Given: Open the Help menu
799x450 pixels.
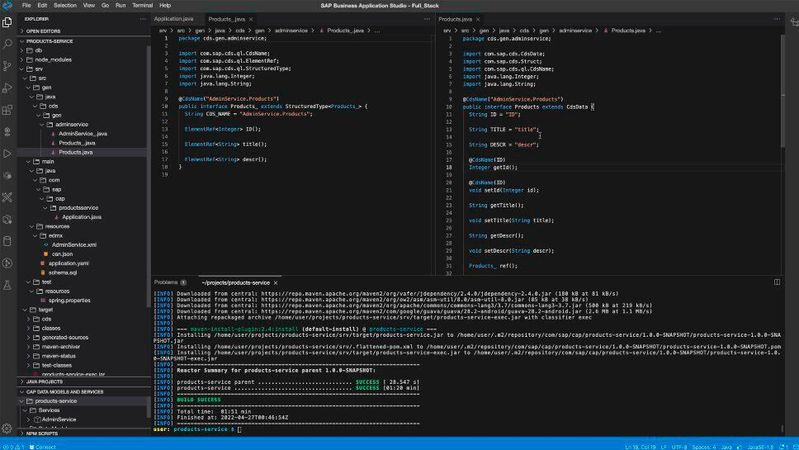Looking at the screenshot, I should [x=165, y=5].
